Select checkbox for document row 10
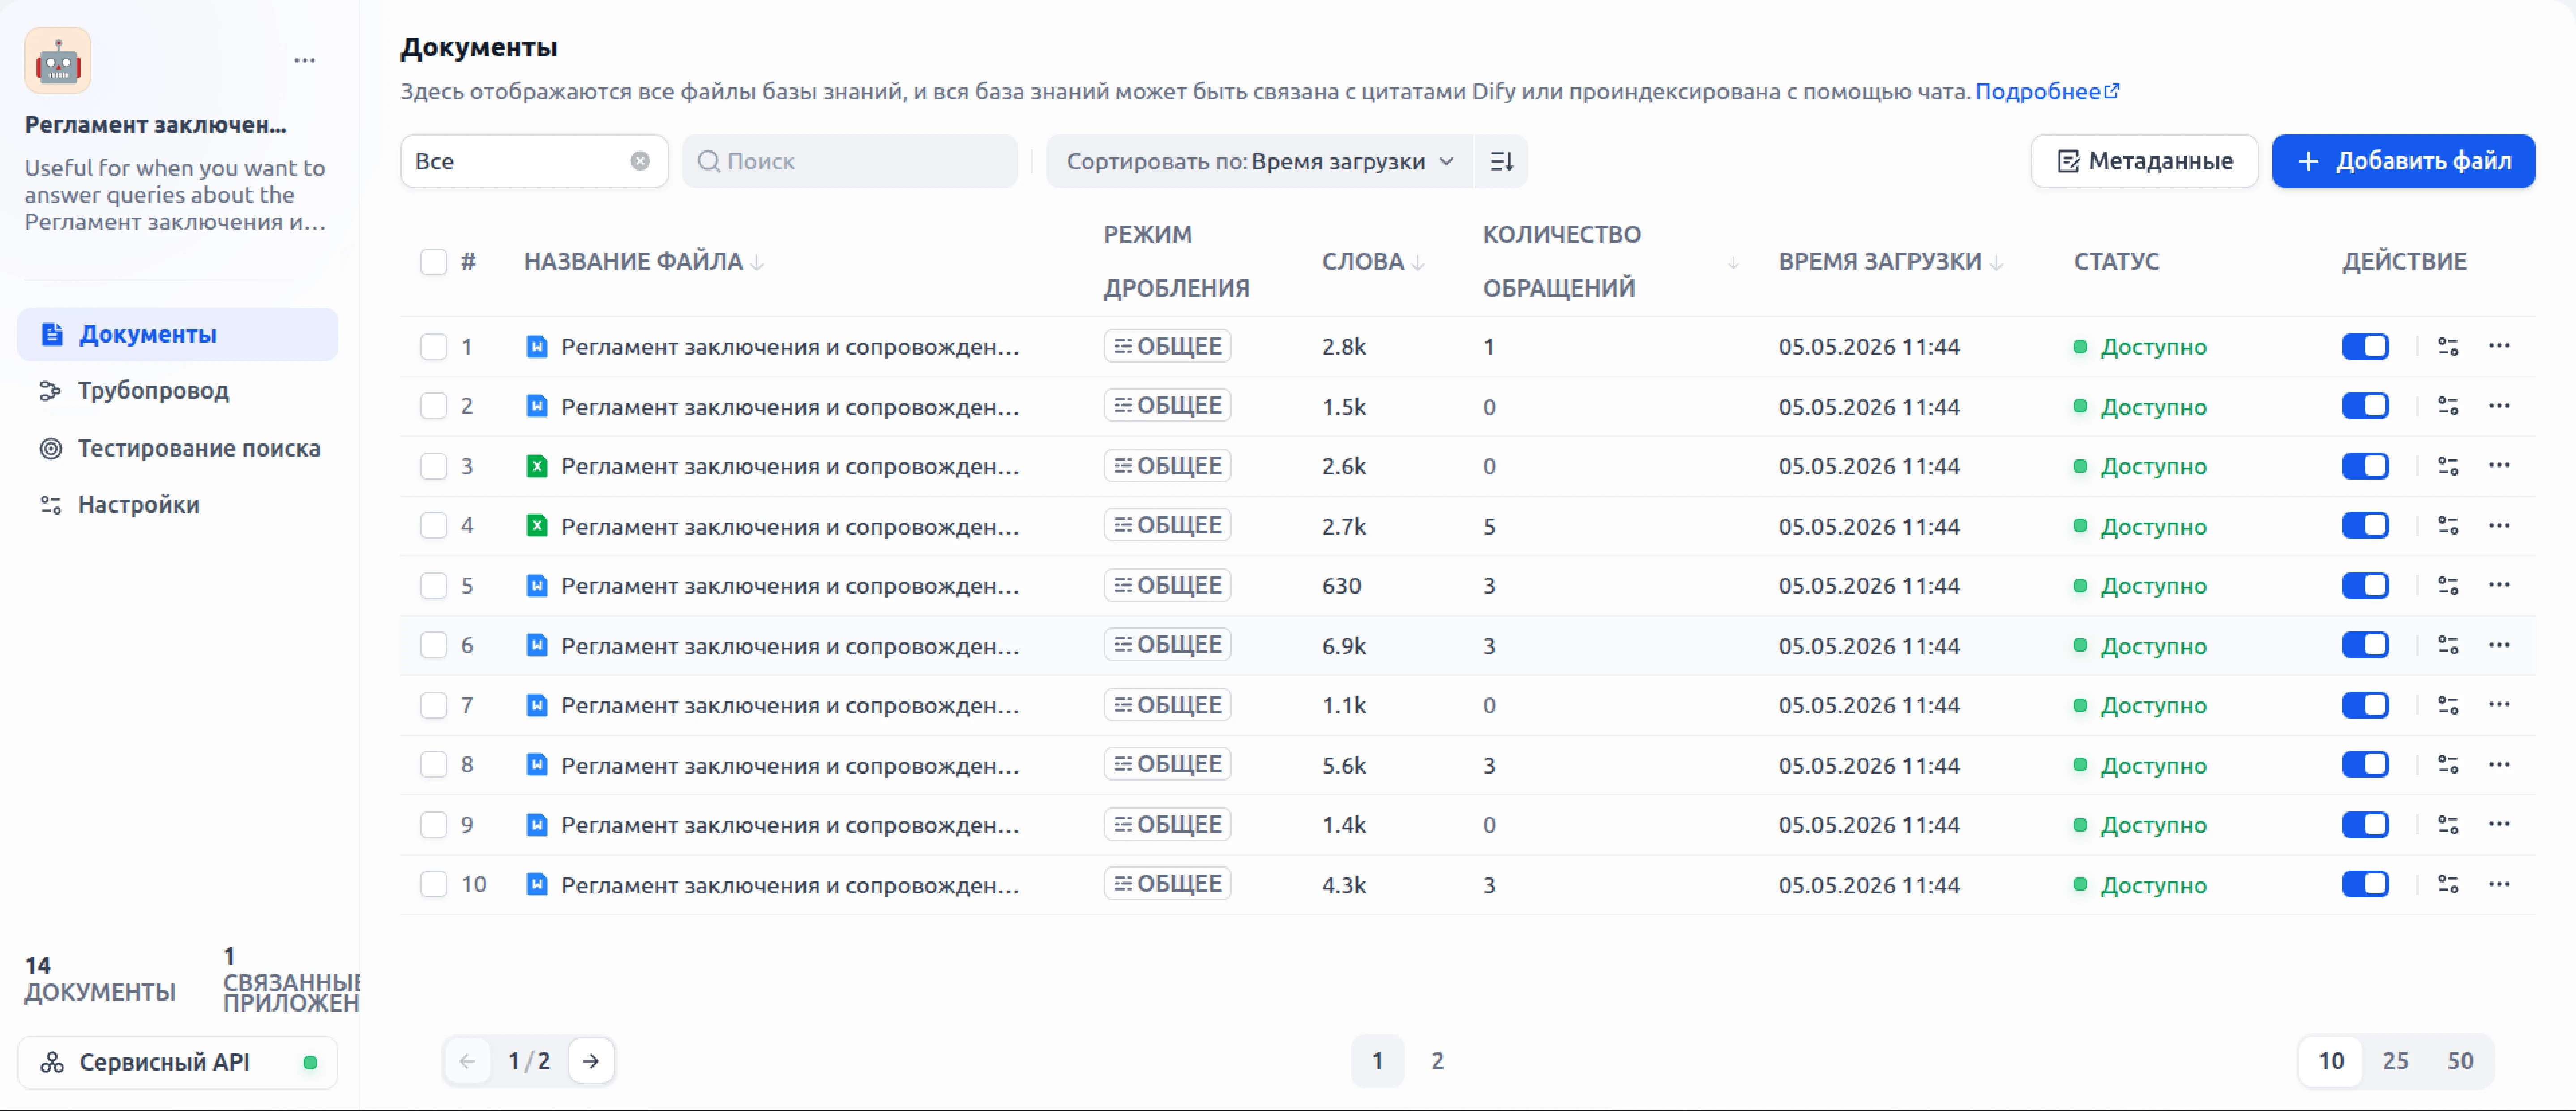The width and height of the screenshot is (2576, 1111). click(x=433, y=884)
